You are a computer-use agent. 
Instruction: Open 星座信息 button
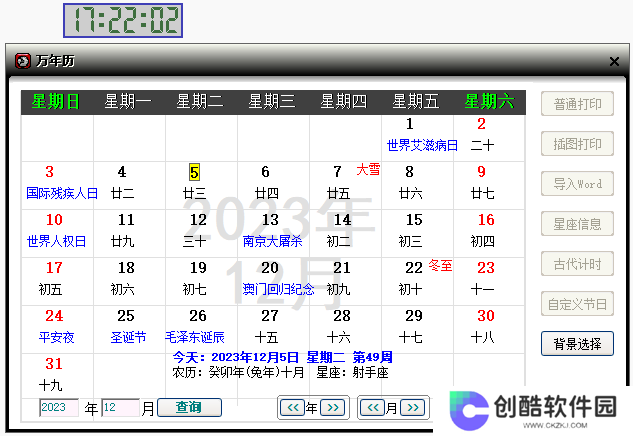click(577, 224)
